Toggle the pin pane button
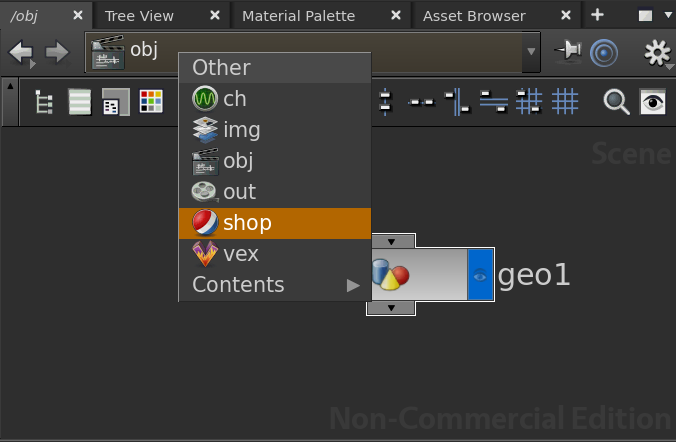Viewport: 676px width, 442px height. [568, 52]
